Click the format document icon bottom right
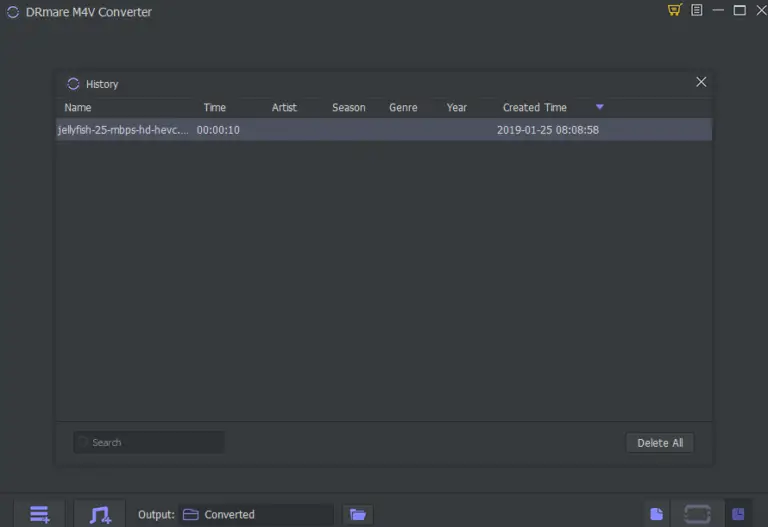Screen dimensions: 768x527 point(656,514)
